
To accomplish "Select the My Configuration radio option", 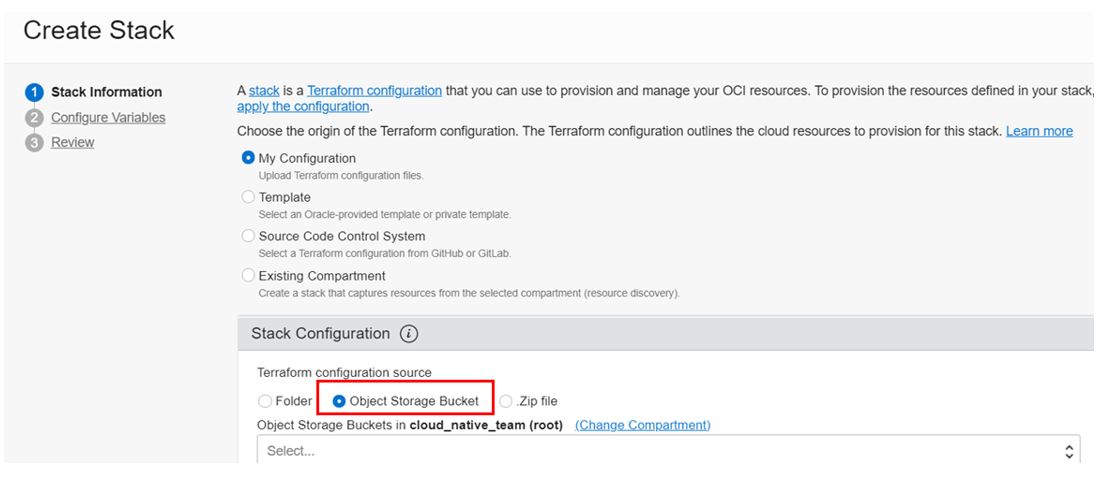I will click(x=248, y=158).
